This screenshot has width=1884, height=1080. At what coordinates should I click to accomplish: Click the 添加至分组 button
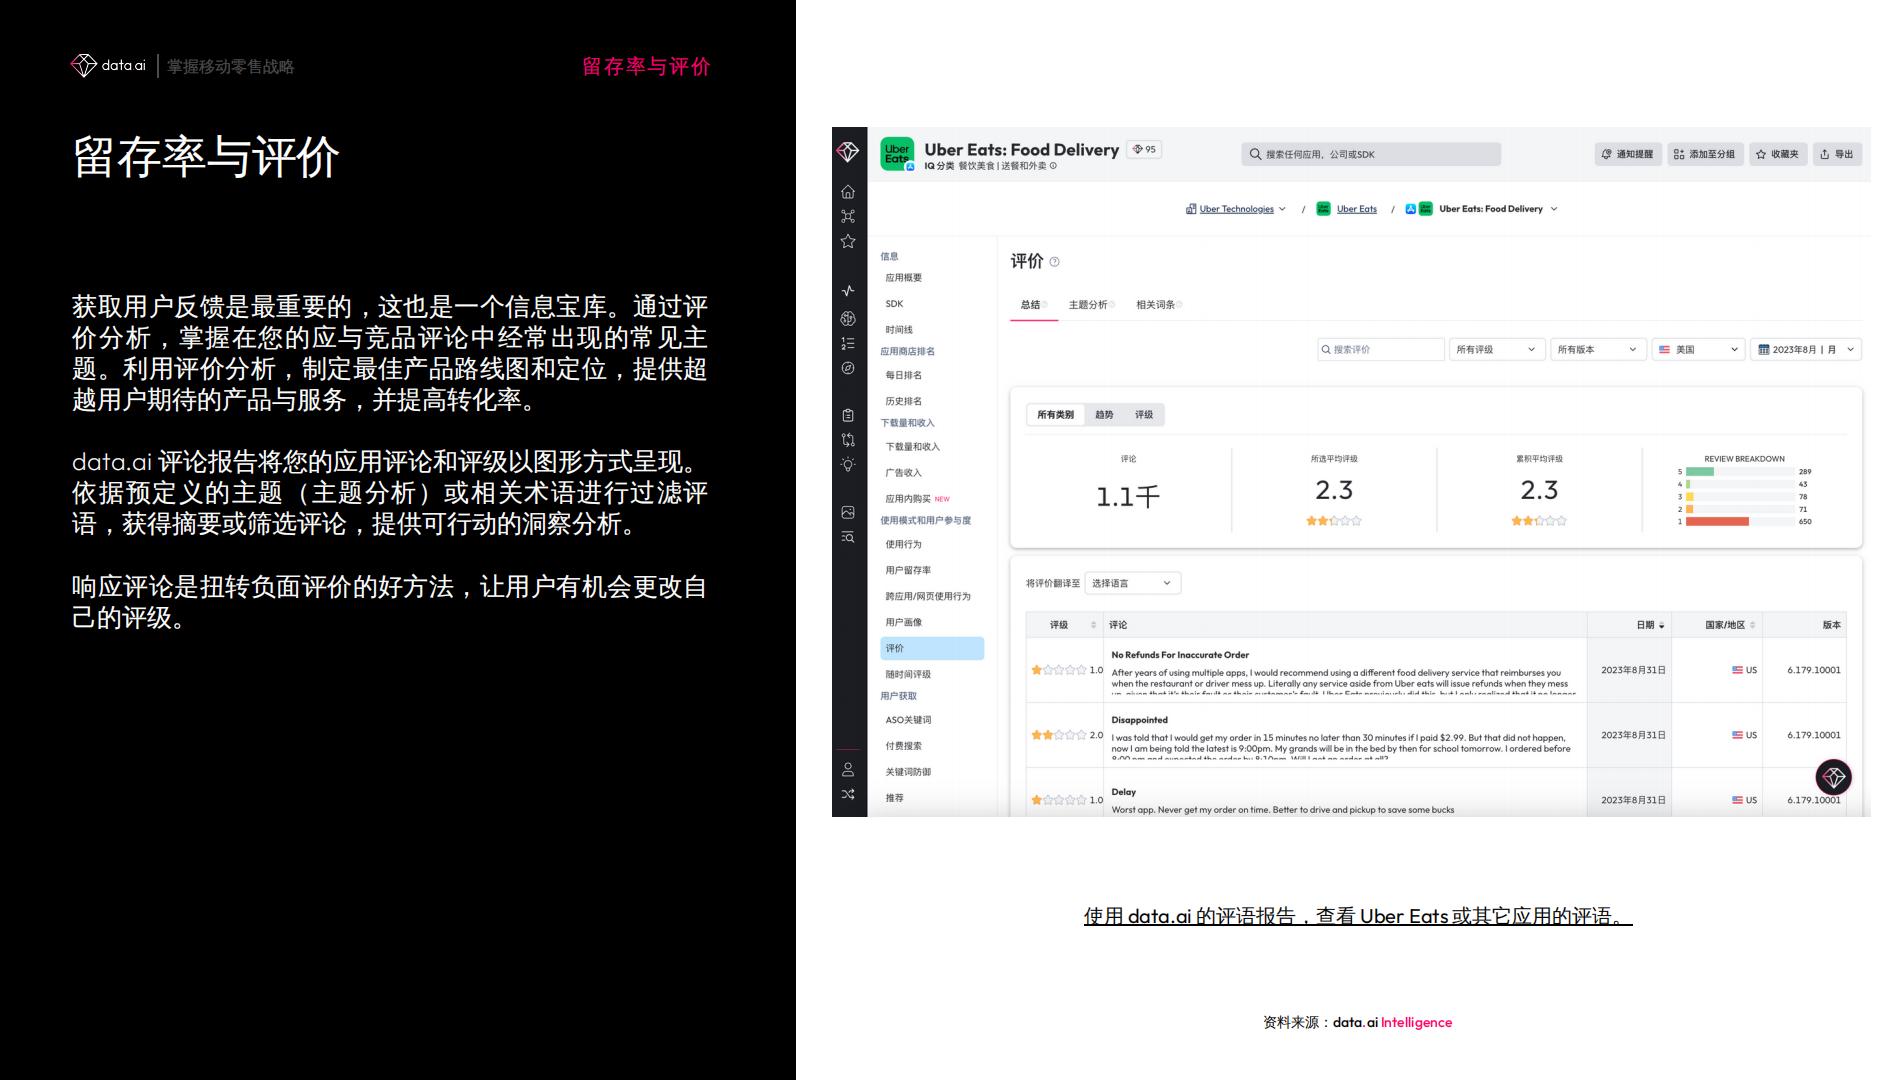pyautogui.click(x=1705, y=154)
